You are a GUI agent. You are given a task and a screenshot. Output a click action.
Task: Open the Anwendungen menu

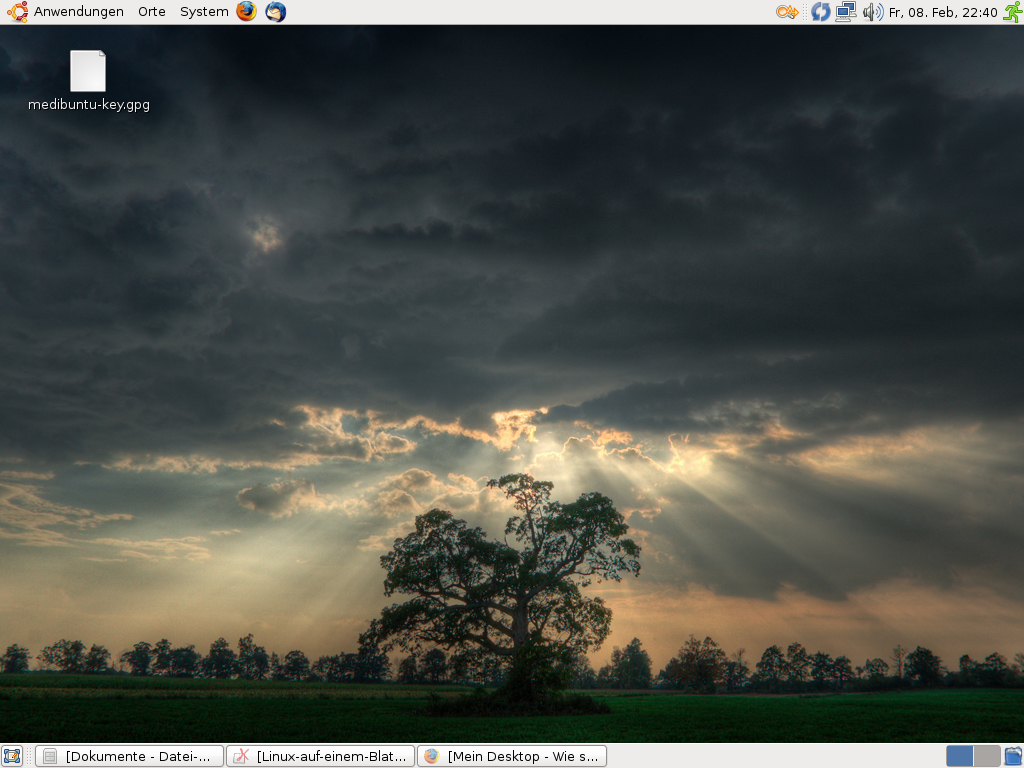click(x=78, y=12)
